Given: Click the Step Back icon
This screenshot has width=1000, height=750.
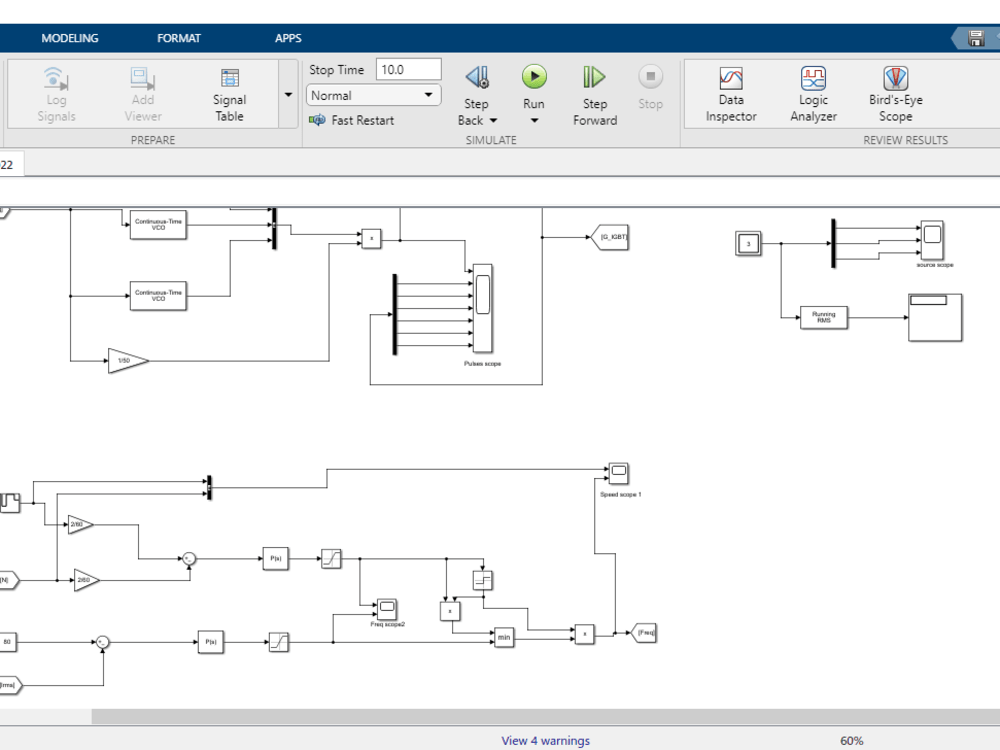Looking at the screenshot, I should [477, 78].
